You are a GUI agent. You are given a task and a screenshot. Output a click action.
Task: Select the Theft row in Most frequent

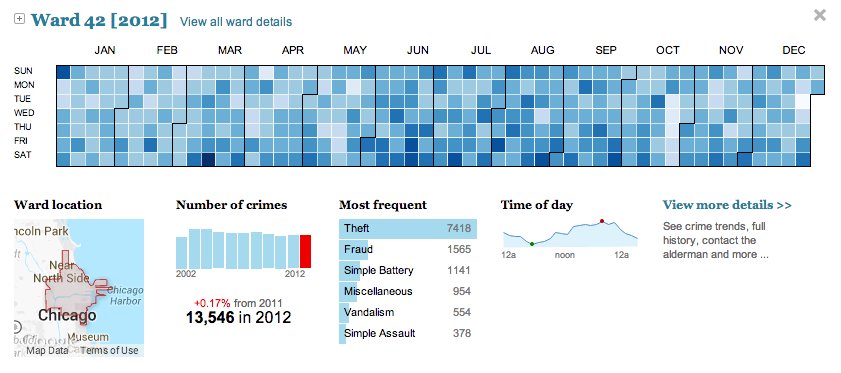click(408, 229)
